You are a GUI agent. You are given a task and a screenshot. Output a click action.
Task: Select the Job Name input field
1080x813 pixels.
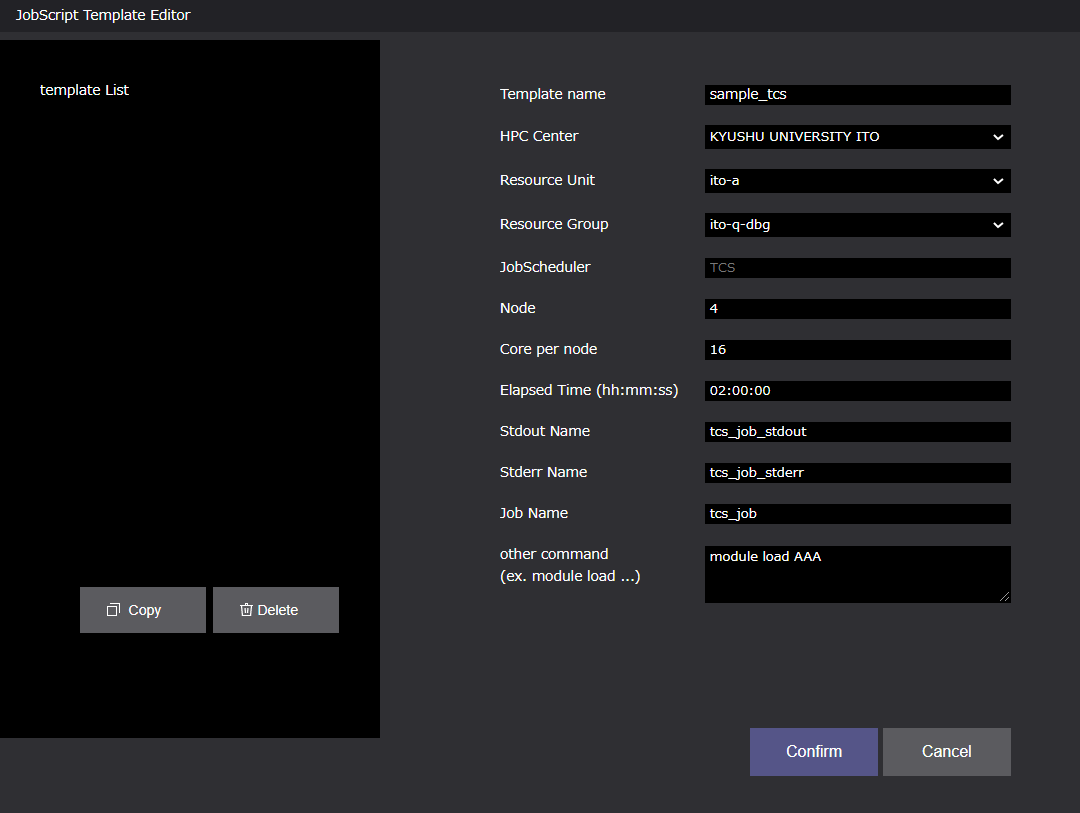pos(857,514)
